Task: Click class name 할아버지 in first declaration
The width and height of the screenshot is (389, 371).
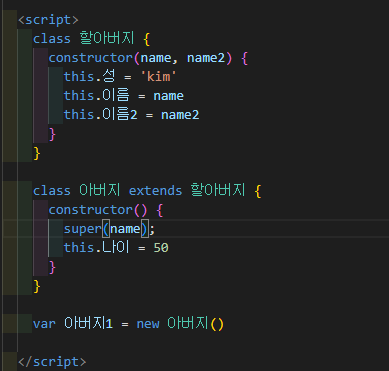Action: pos(107,39)
